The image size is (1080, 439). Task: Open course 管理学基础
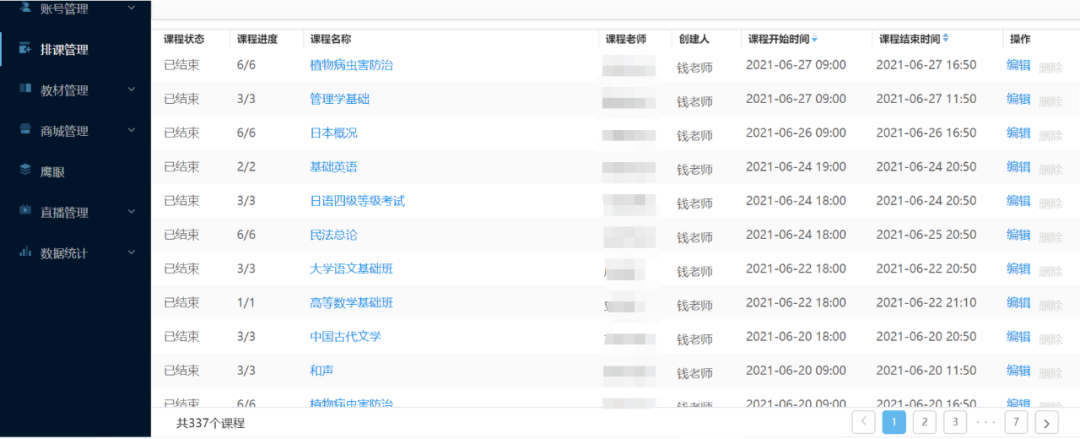[x=340, y=99]
